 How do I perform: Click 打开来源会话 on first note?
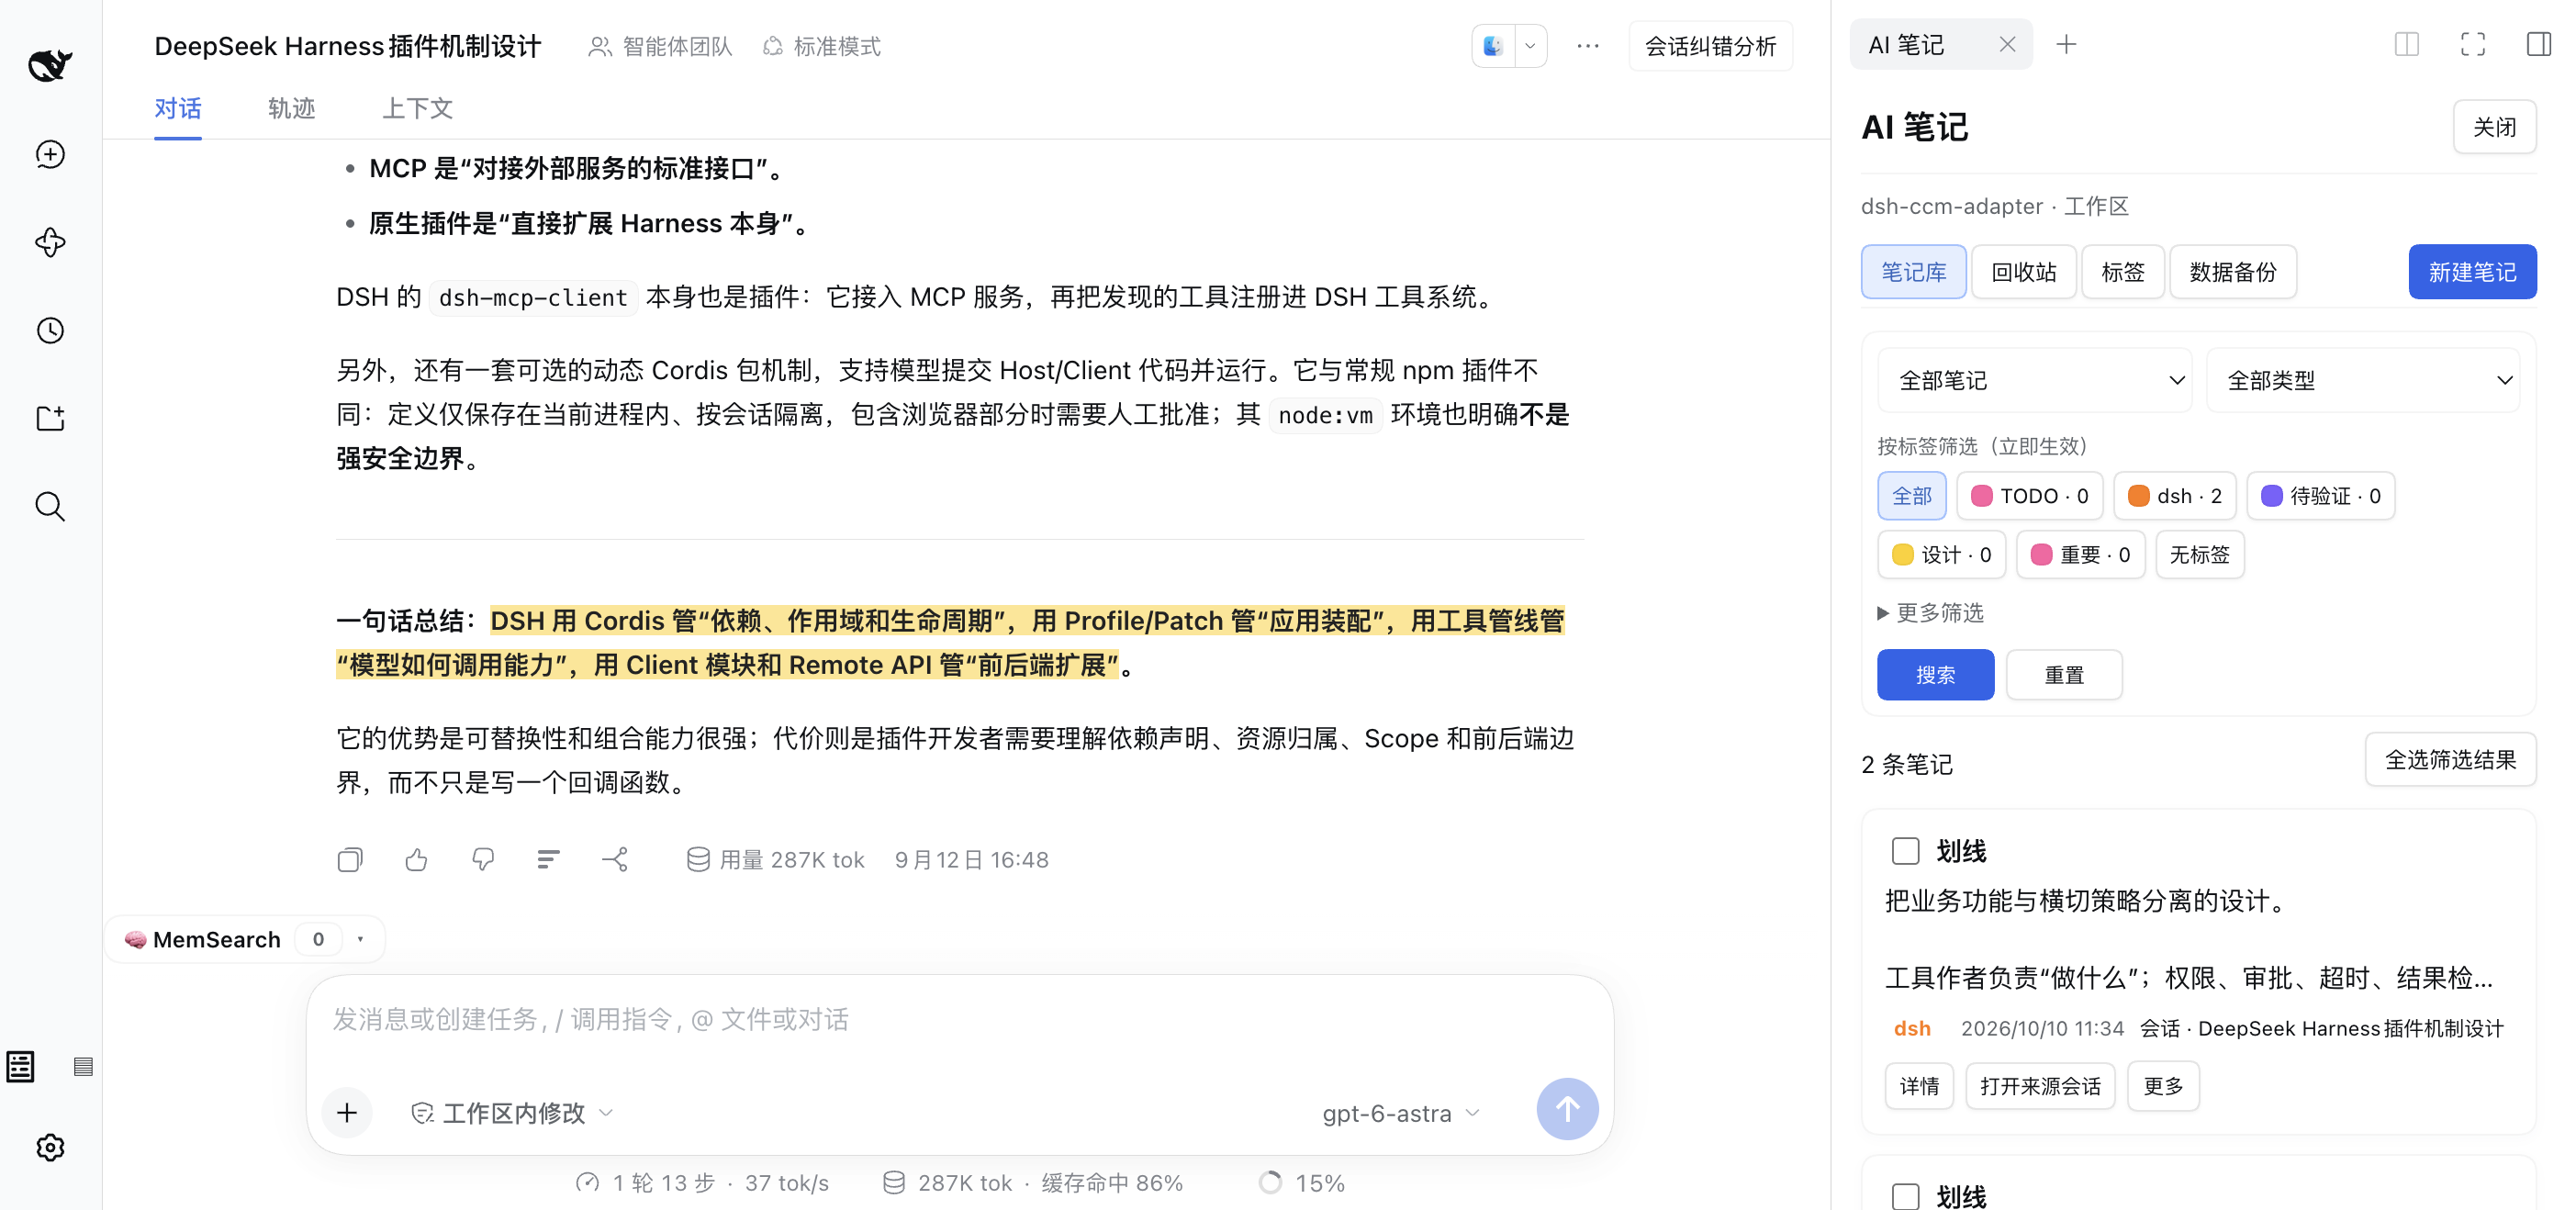[2040, 1086]
